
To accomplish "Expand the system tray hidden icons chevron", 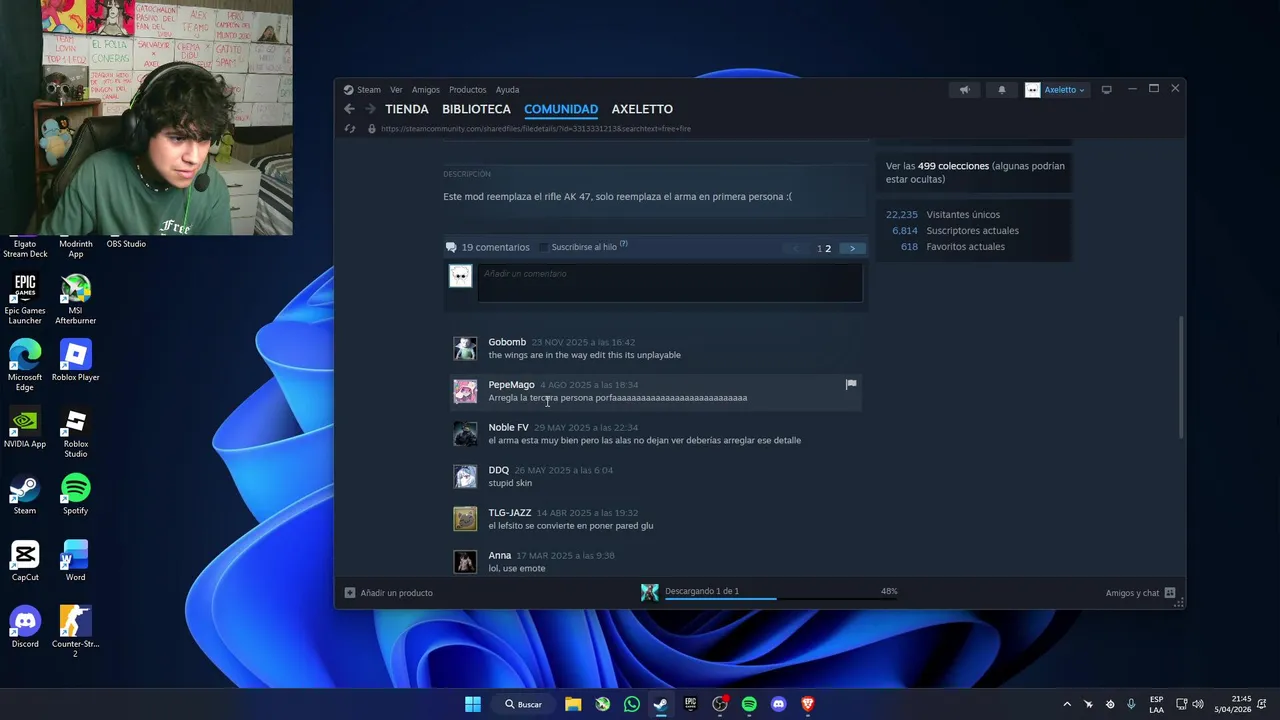I will [1067, 704].
